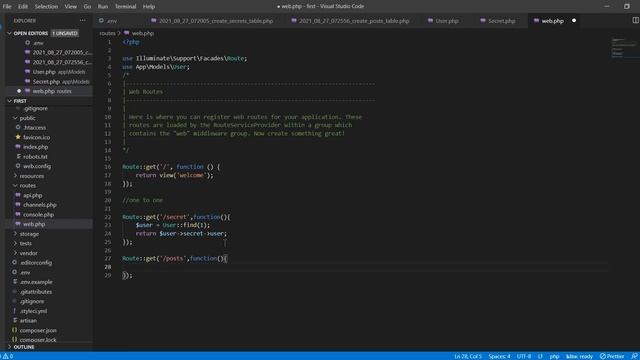Screen dimensions: 640x360
Task: Open api.php in routes folder
Action: tap(32, 196)
